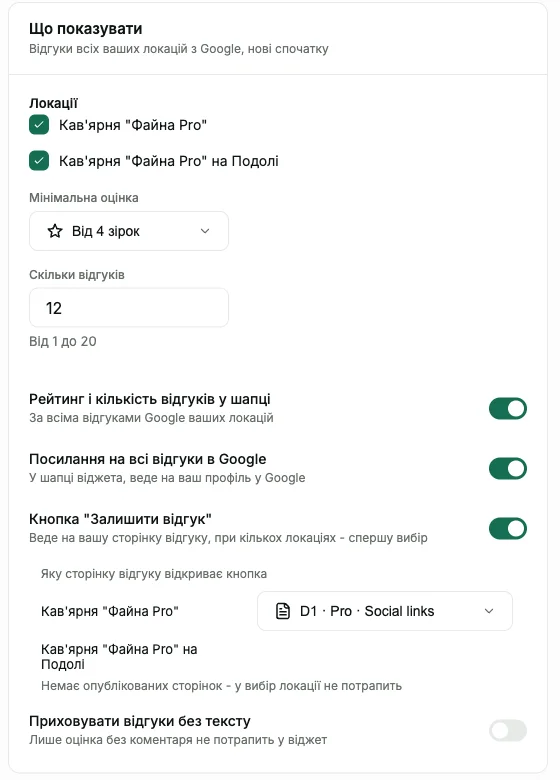The height and width of the screenshot is (780, 560).
Task: Toggle Посилання на всі відгуки в Google switch
Action: [x=508, y=469]
